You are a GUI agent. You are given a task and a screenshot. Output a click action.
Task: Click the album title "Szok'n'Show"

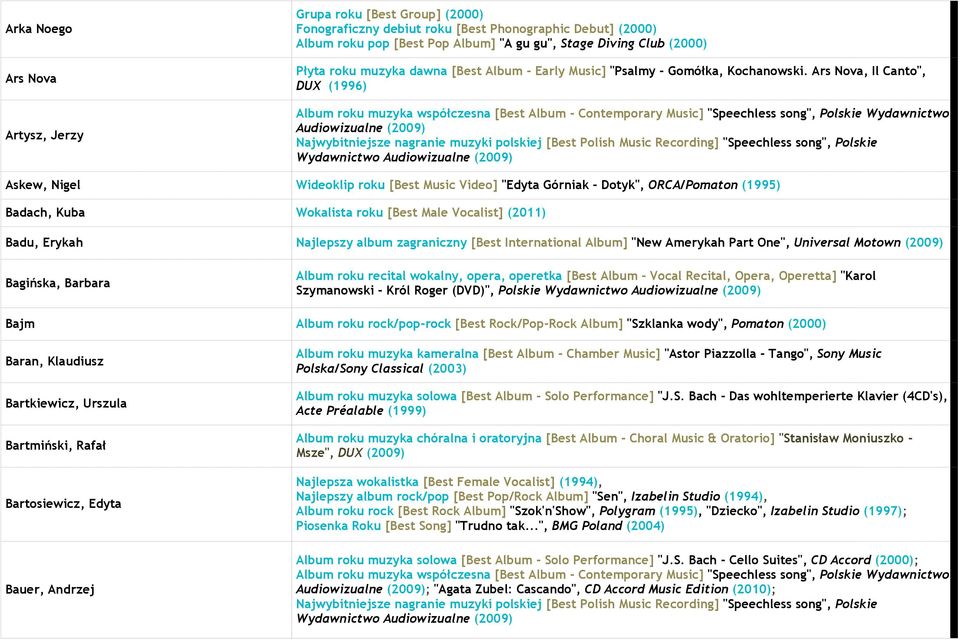550,511
